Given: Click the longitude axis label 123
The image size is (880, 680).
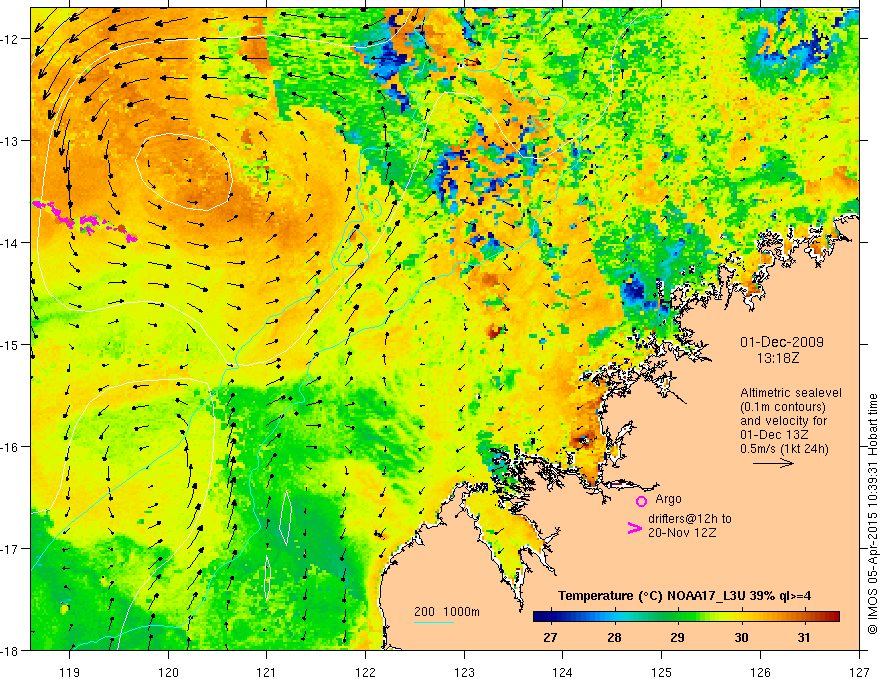Looking at the screenshot, I should 464,672.
